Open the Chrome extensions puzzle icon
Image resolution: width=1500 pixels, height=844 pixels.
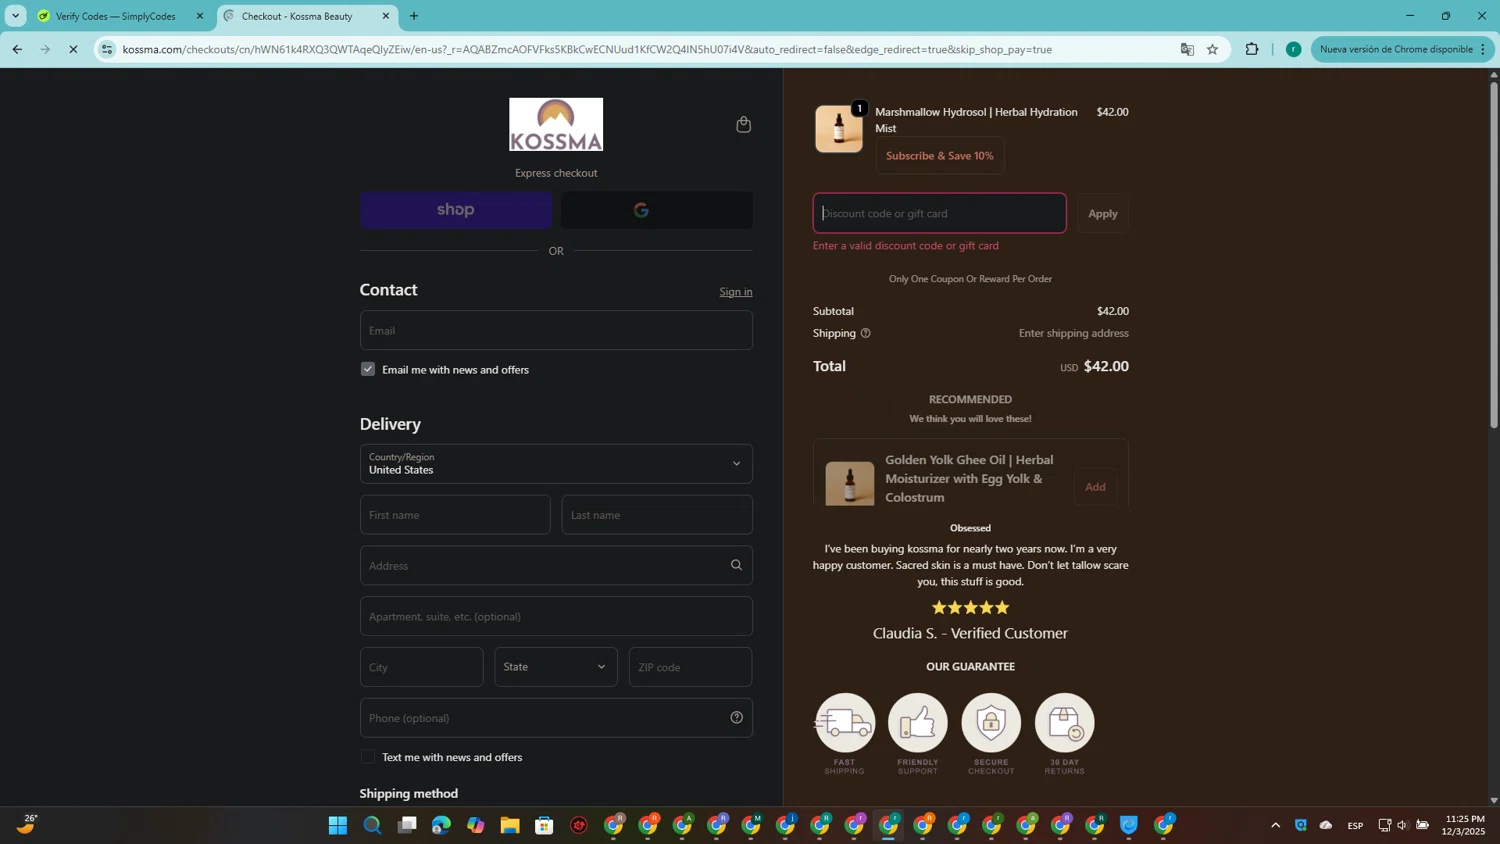pos(1252,49)
